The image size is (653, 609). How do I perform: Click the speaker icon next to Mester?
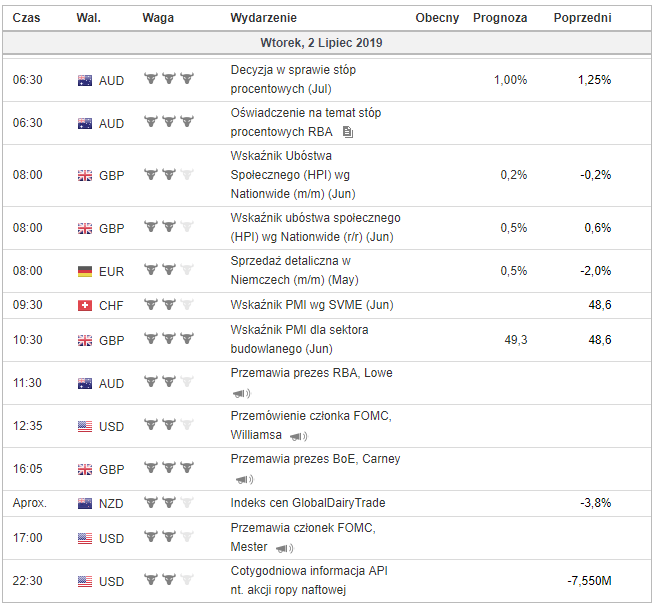(x=284, y=548)
